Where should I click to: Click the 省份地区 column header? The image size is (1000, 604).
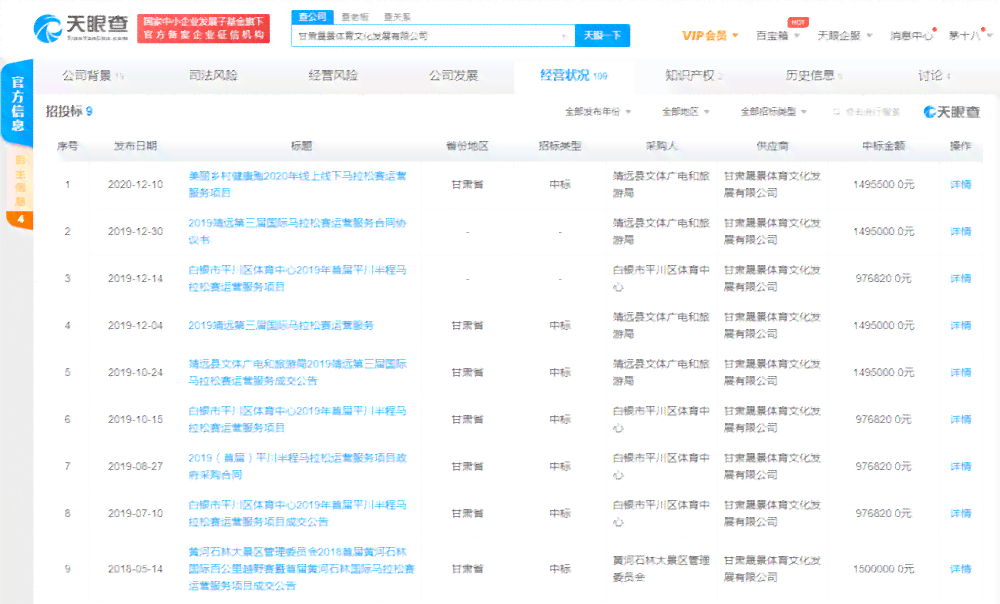pos(467,146)
